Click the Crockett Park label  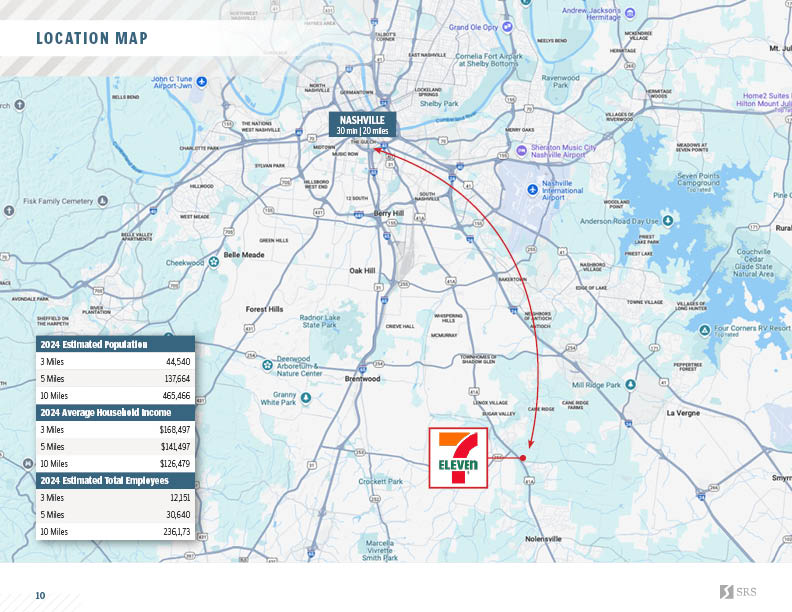click(x=380, y=482)
